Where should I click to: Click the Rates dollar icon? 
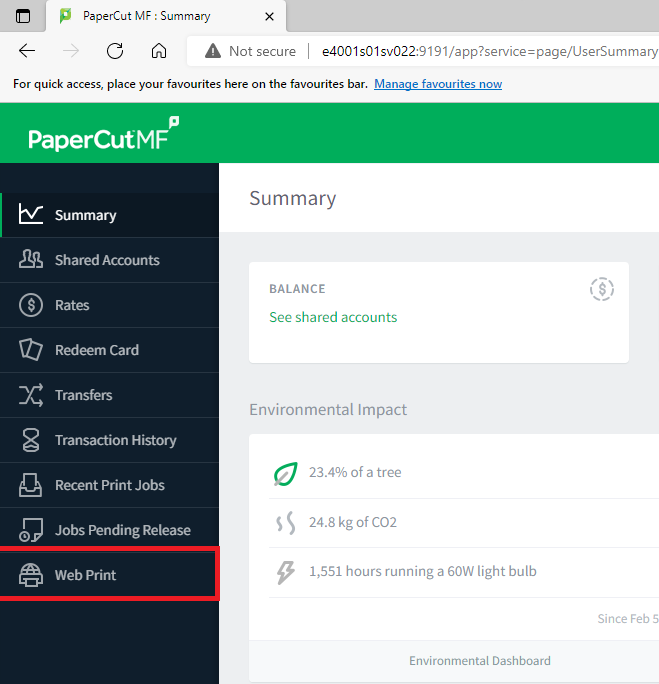click(x=31, y=304)
